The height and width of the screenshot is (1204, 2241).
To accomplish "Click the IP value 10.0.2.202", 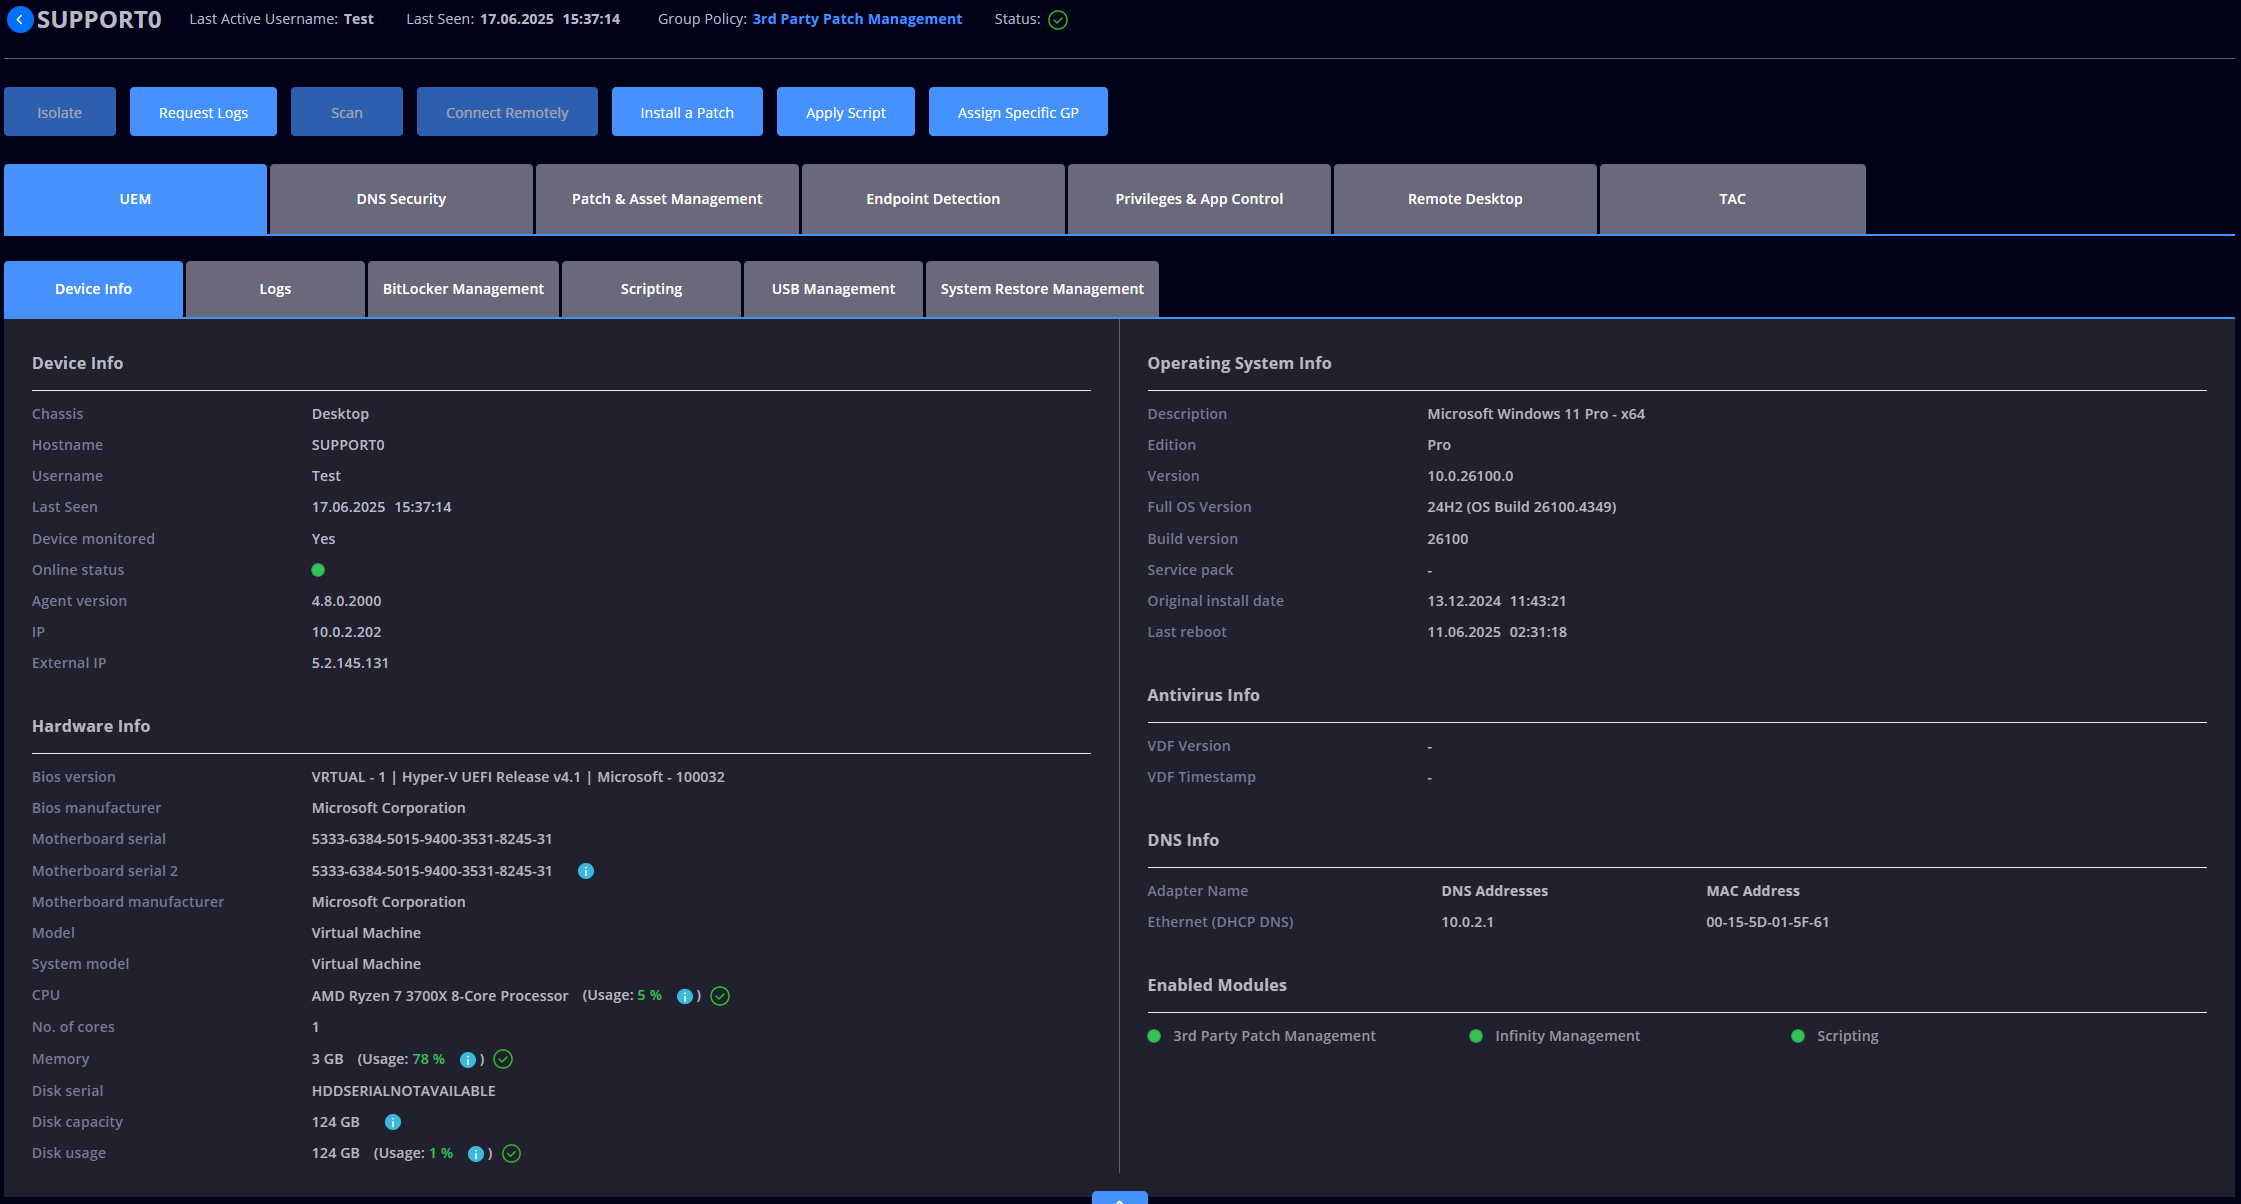I will 346,632.
